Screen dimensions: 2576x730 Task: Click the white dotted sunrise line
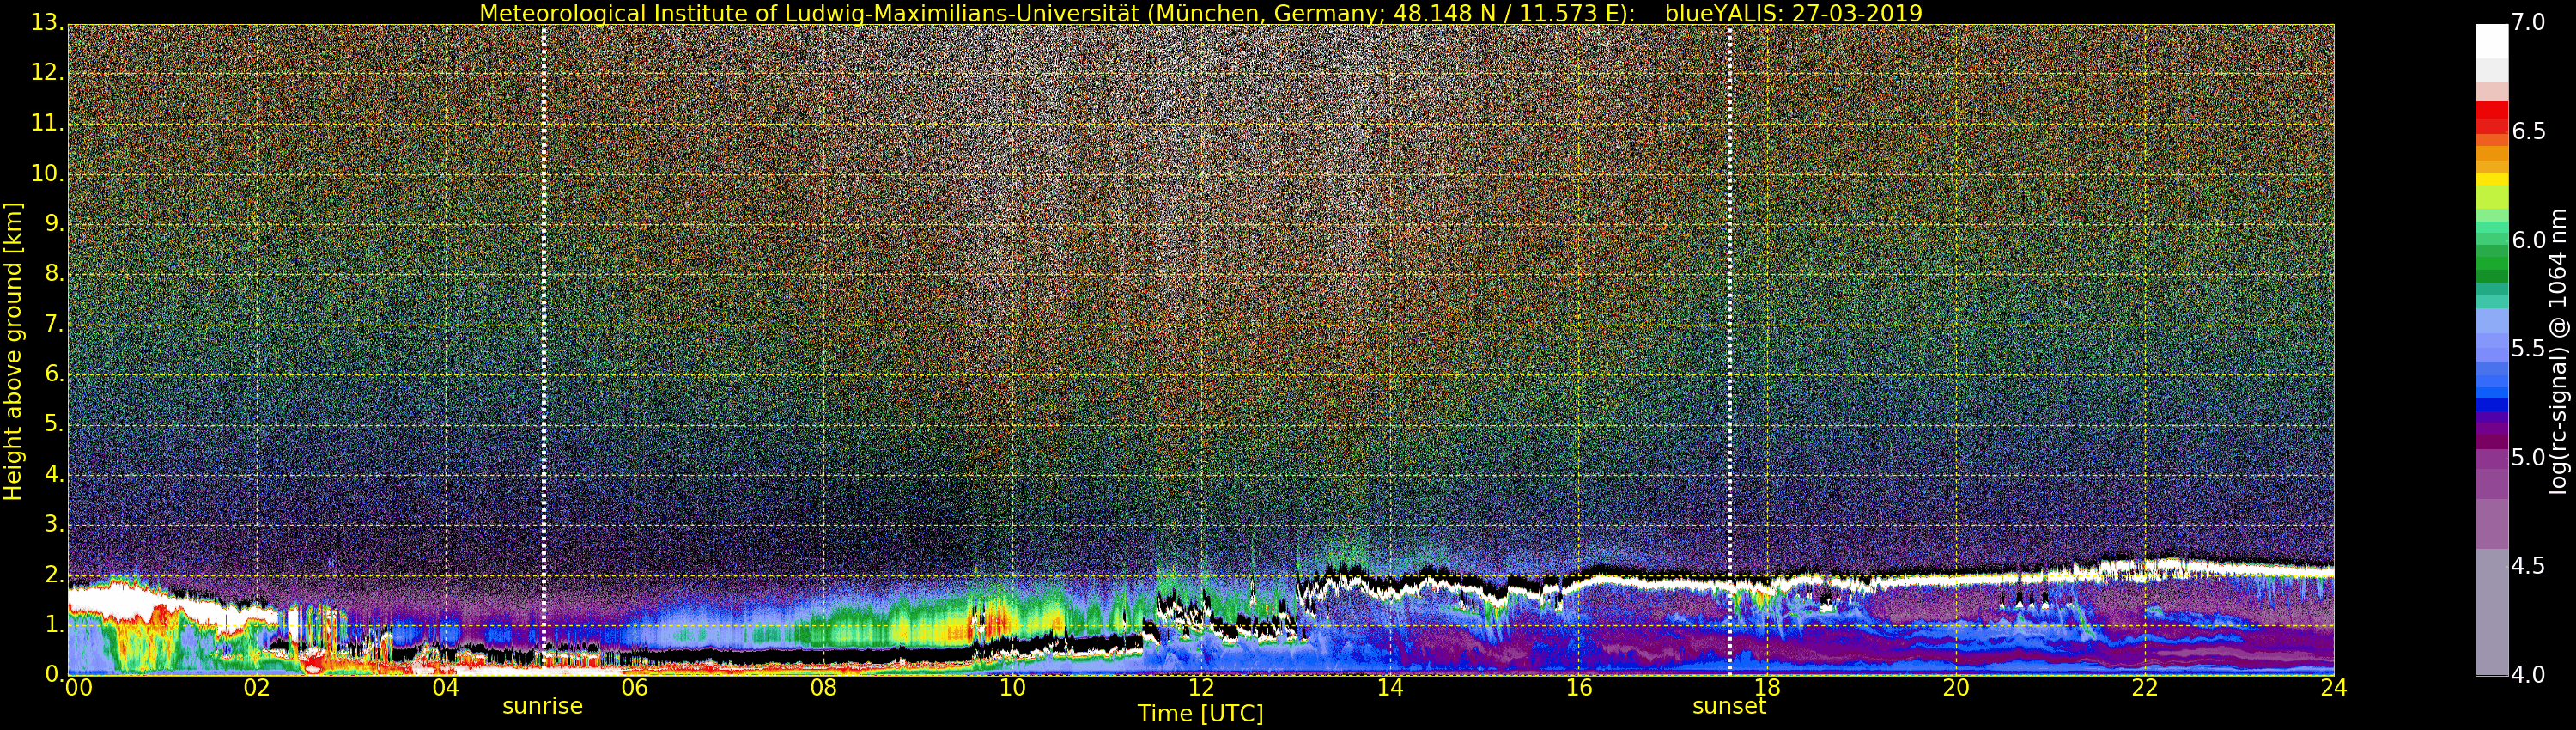544,350
